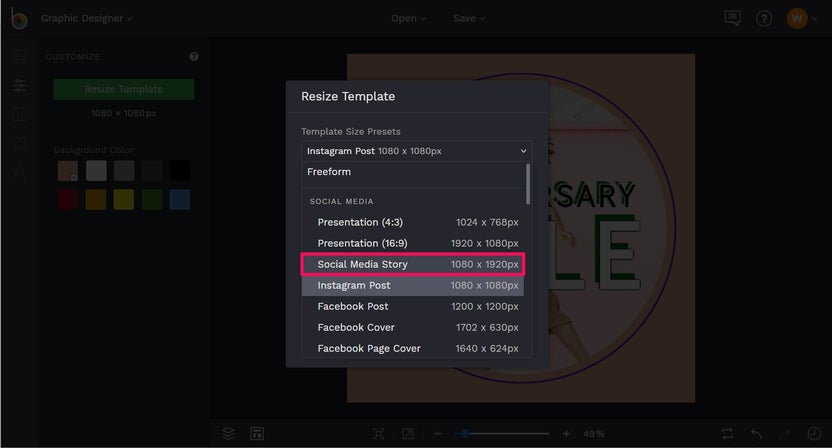The width and height of the screenshot is (832, 448).
Task: Open the history clock icon
Action: click(x=814, y=434)
